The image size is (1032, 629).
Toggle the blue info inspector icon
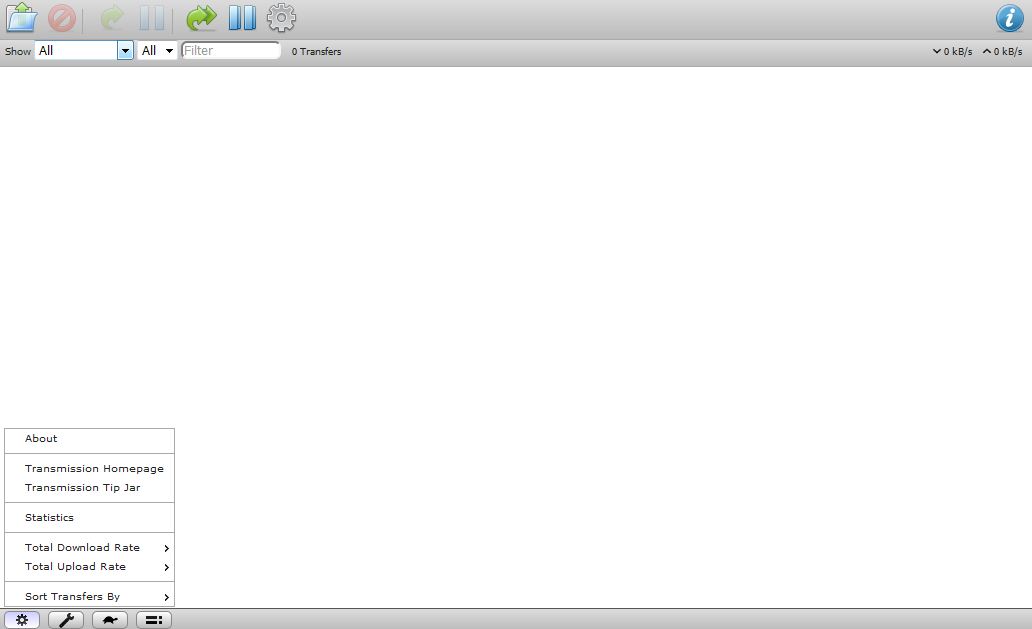click(1010, 18)
